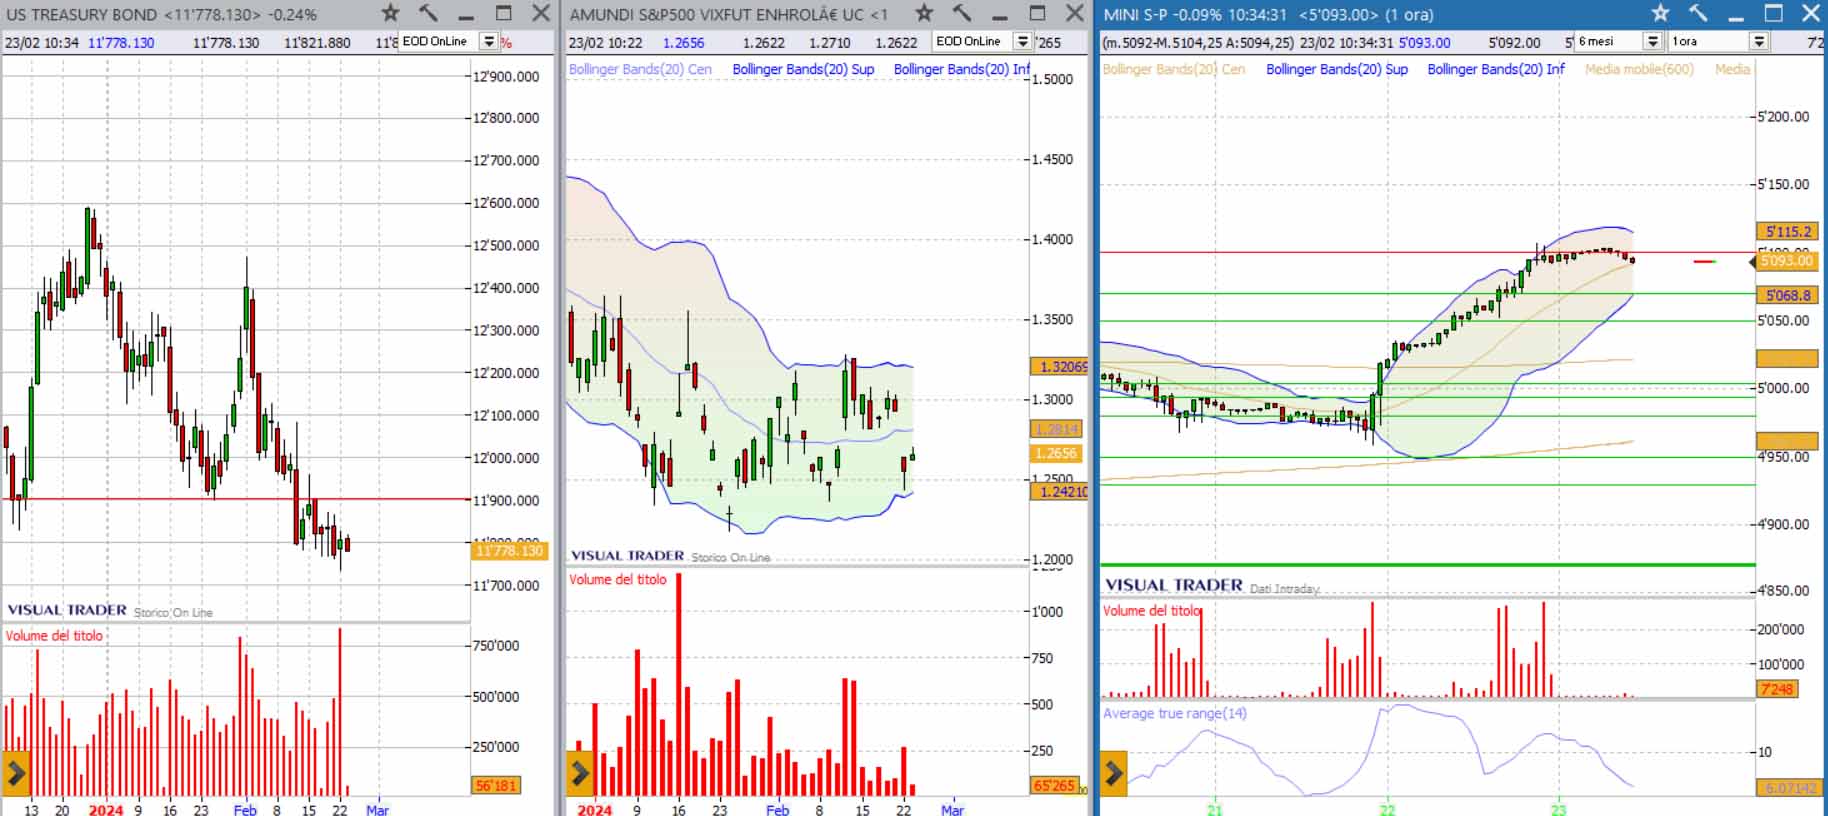1828x816 pixels.
Task: Click 'Volume del titolo' label in US Treasury Bond chart
Action: [54, 635]
